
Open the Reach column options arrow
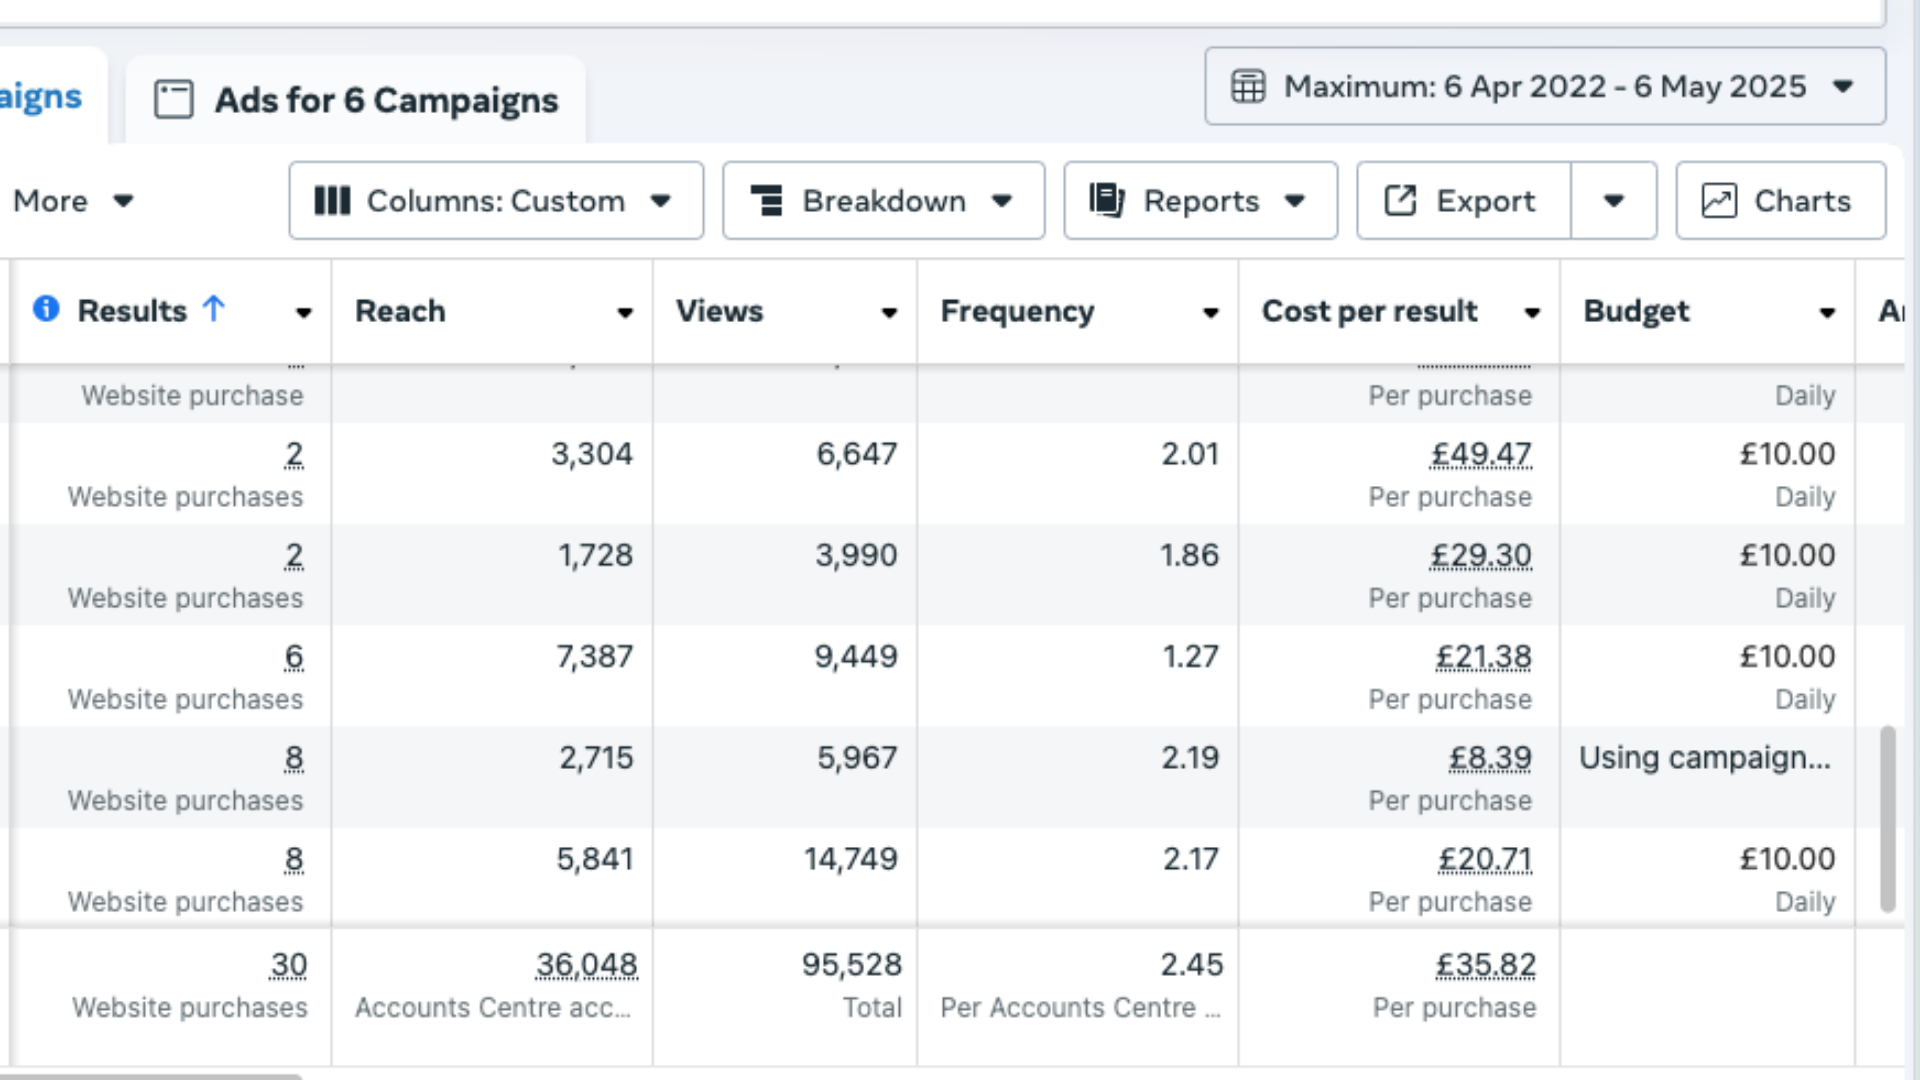(x=625, y=313)
